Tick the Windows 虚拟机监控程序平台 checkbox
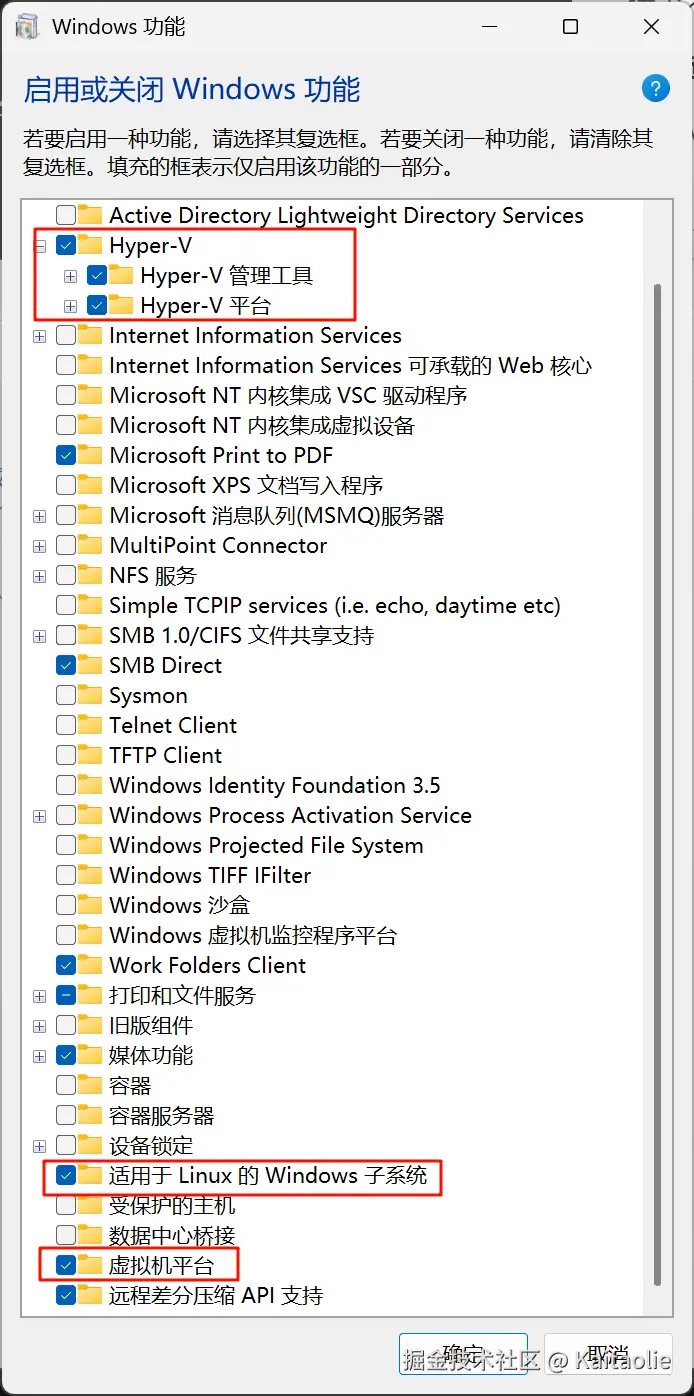694x1396 pixels. [66, 935]
